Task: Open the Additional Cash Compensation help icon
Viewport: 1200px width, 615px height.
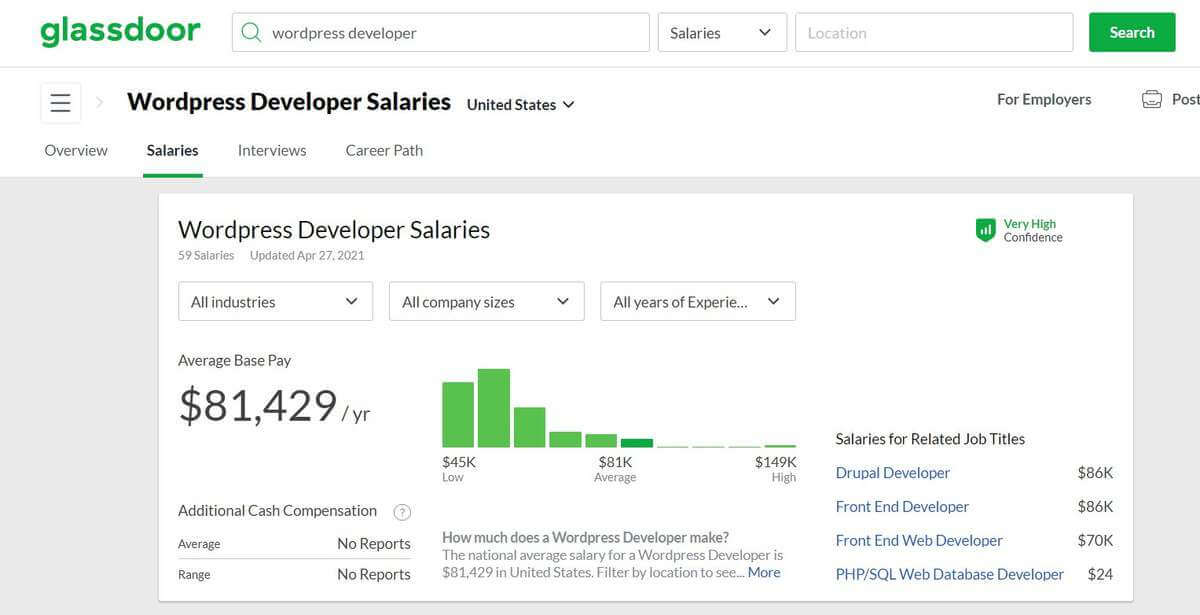Action: tap(402, 512)
